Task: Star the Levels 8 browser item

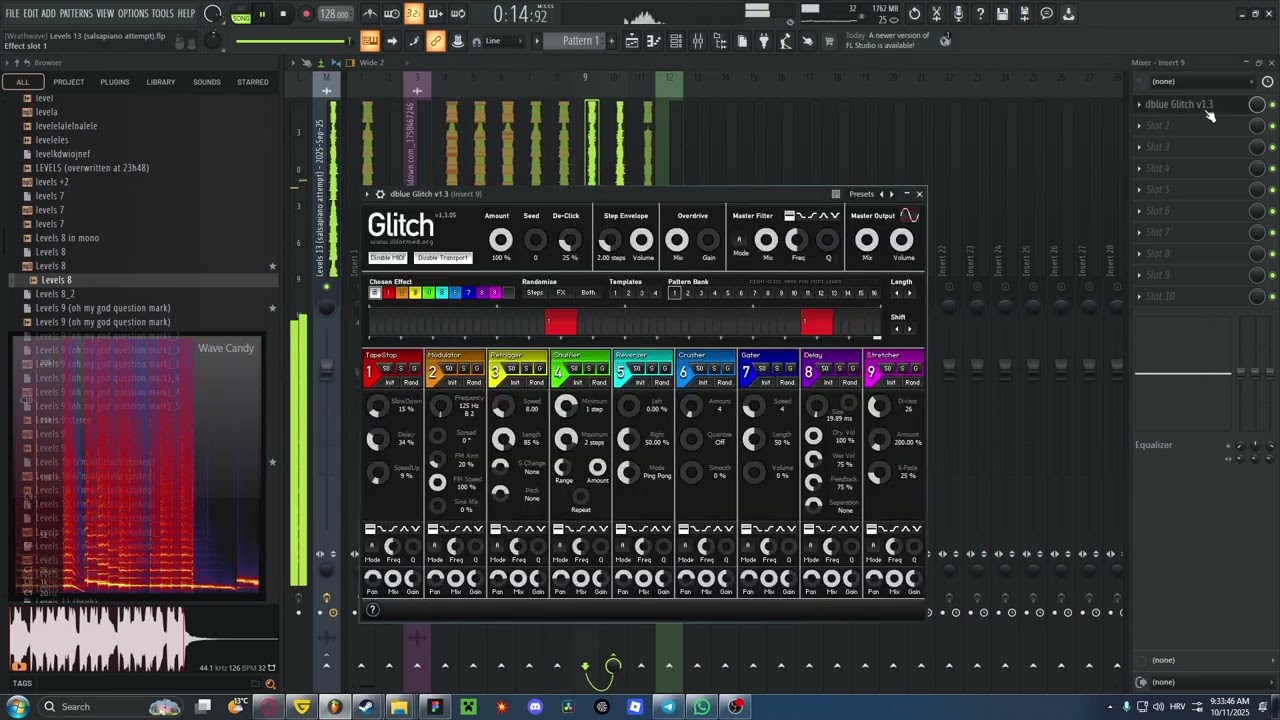Action: pos(272,266)
